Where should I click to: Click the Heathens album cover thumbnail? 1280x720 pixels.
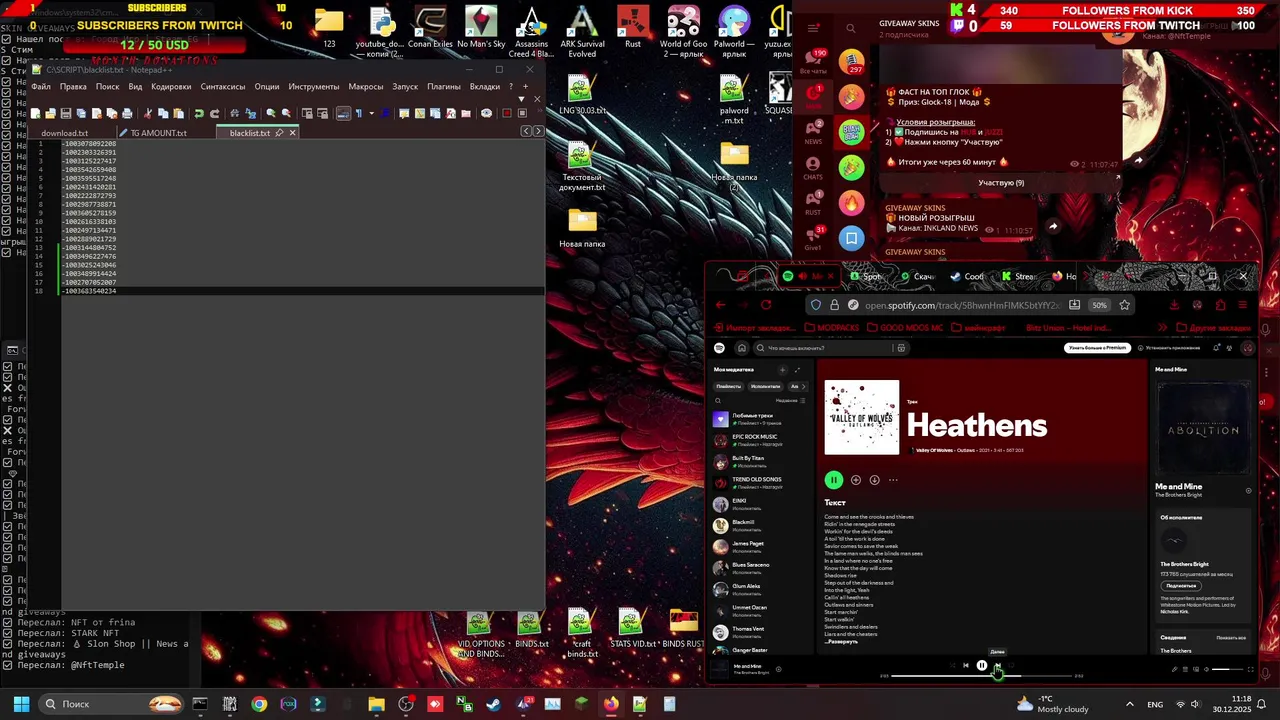click(x=862, y=418)
